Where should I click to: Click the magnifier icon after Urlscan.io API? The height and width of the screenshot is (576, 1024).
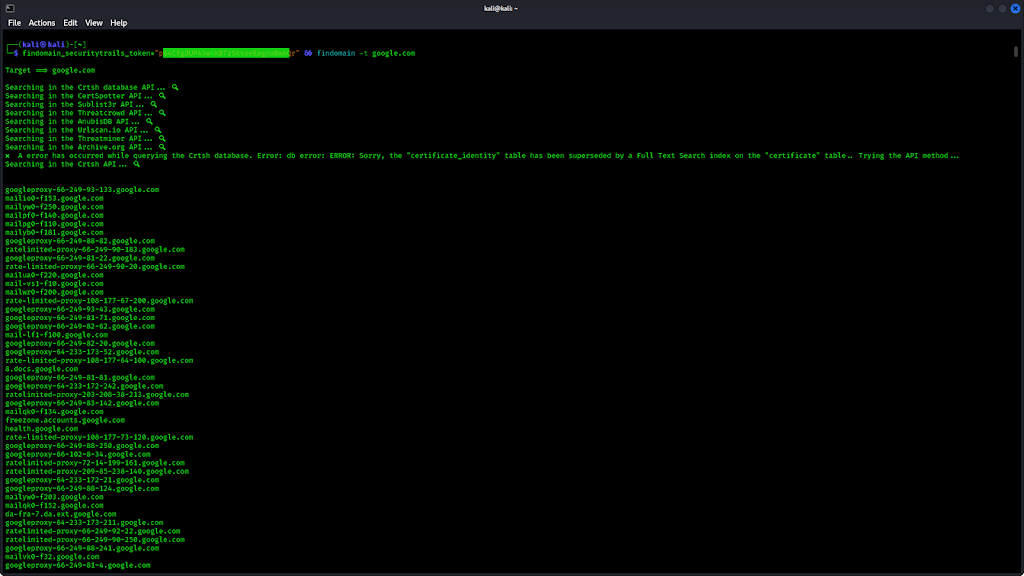[157, 129]
